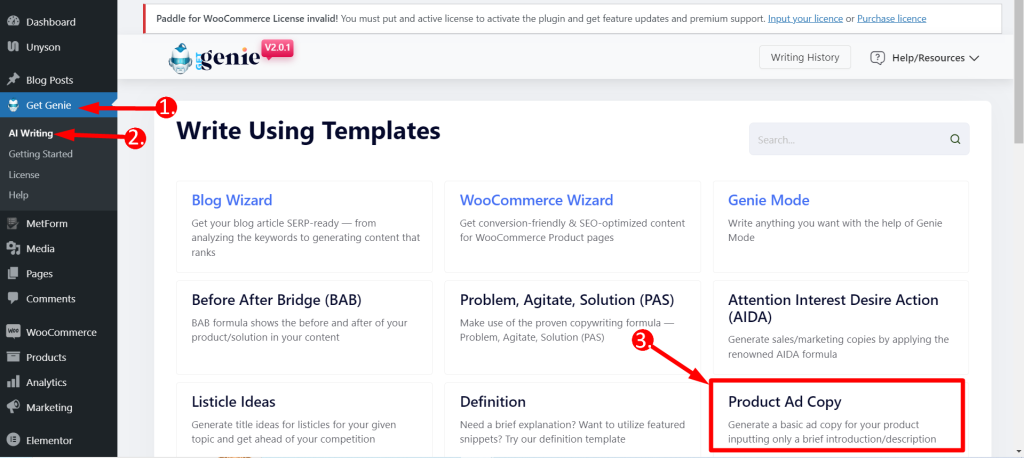
Task: Click the Writing History button
Action: [805, 57]
